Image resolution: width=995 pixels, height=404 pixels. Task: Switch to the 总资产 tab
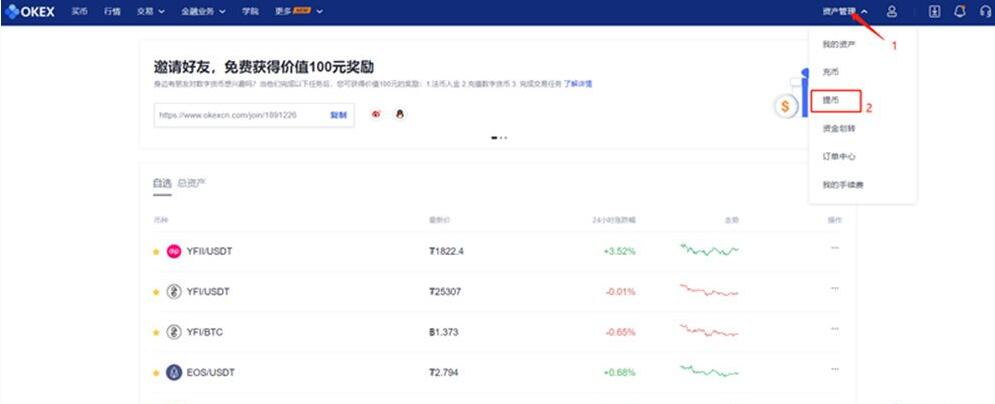click(x=191, y=183)
